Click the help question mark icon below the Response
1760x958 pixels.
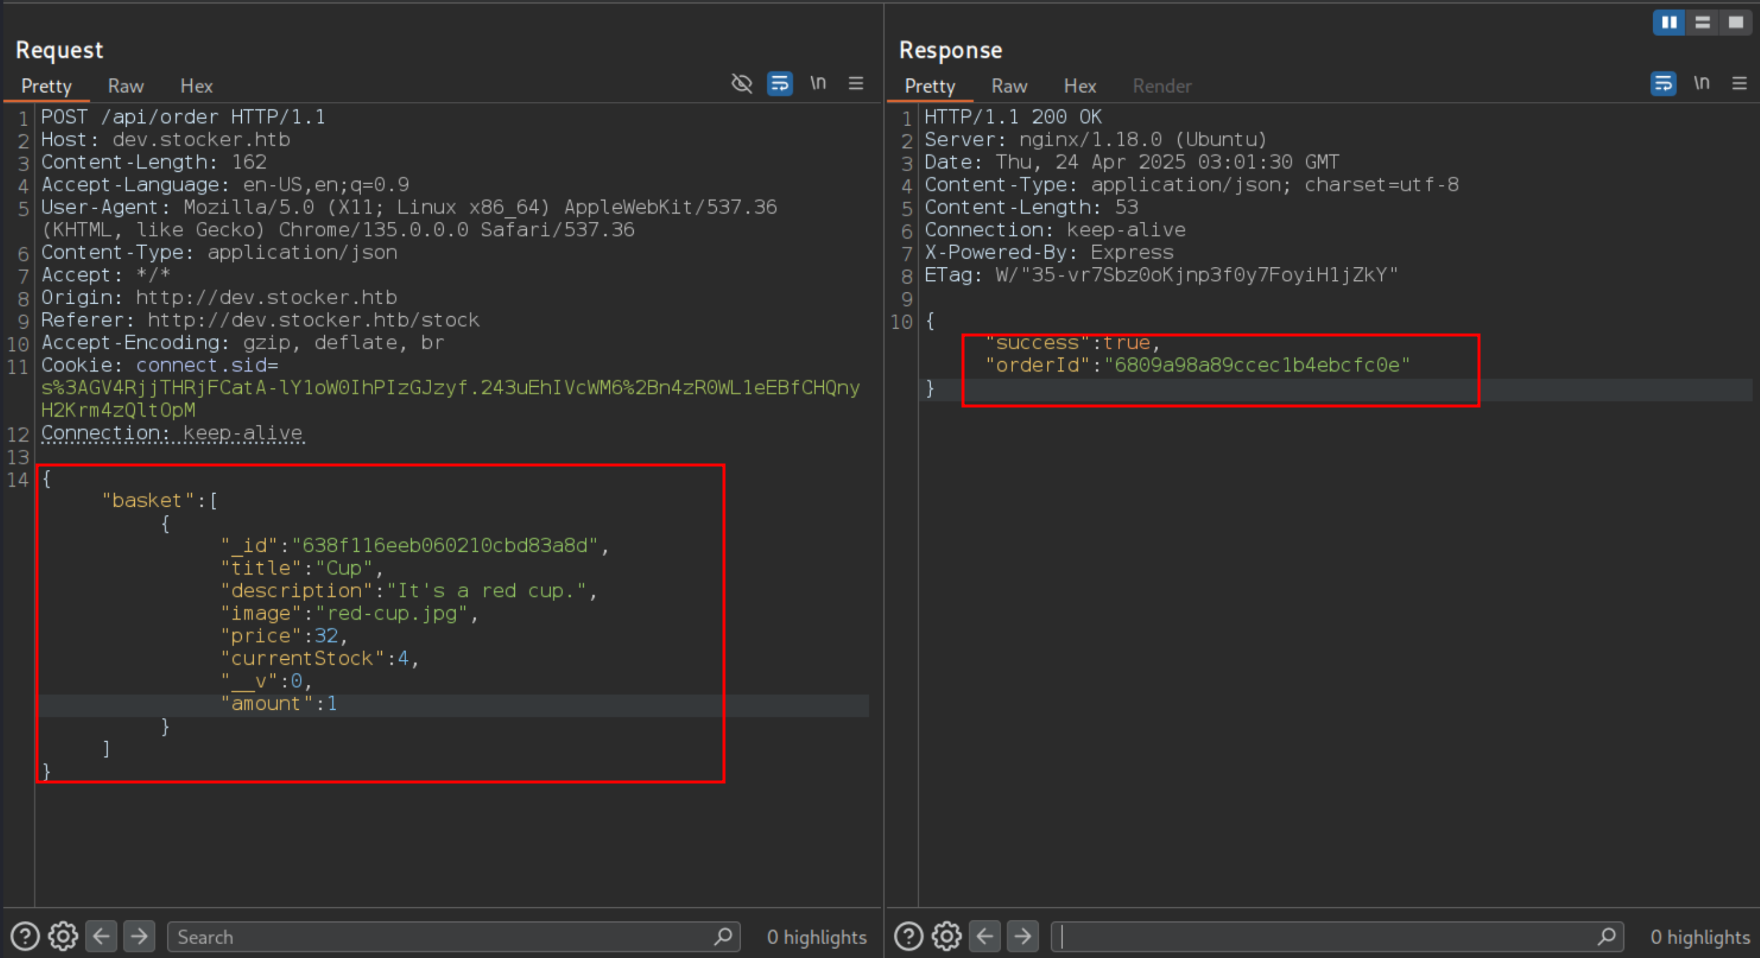pos(908,936)
